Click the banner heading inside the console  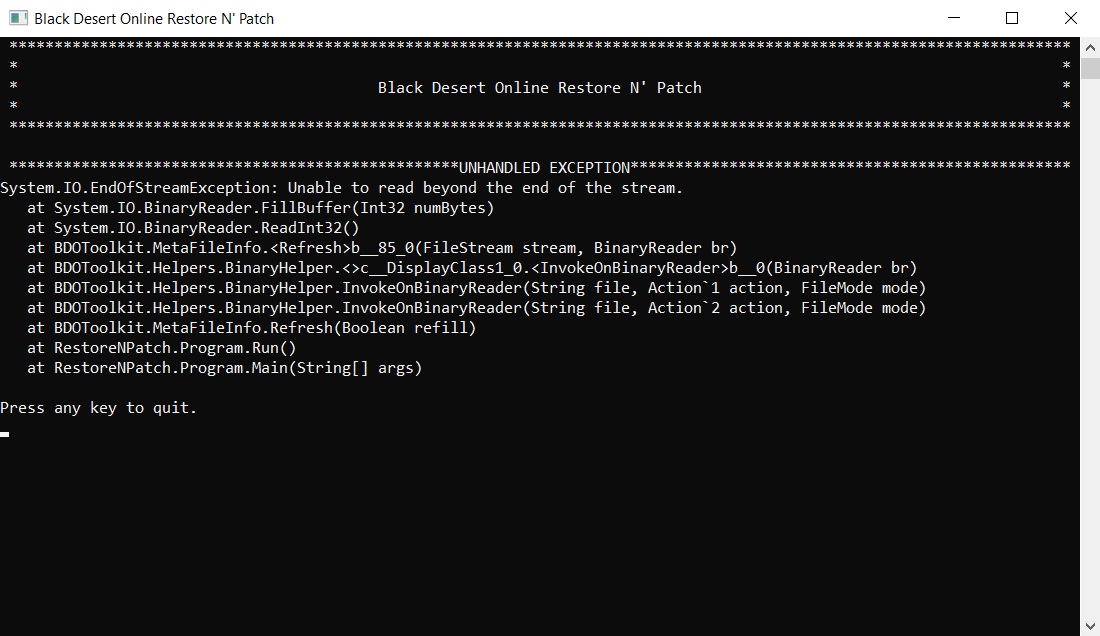point(539,88)
